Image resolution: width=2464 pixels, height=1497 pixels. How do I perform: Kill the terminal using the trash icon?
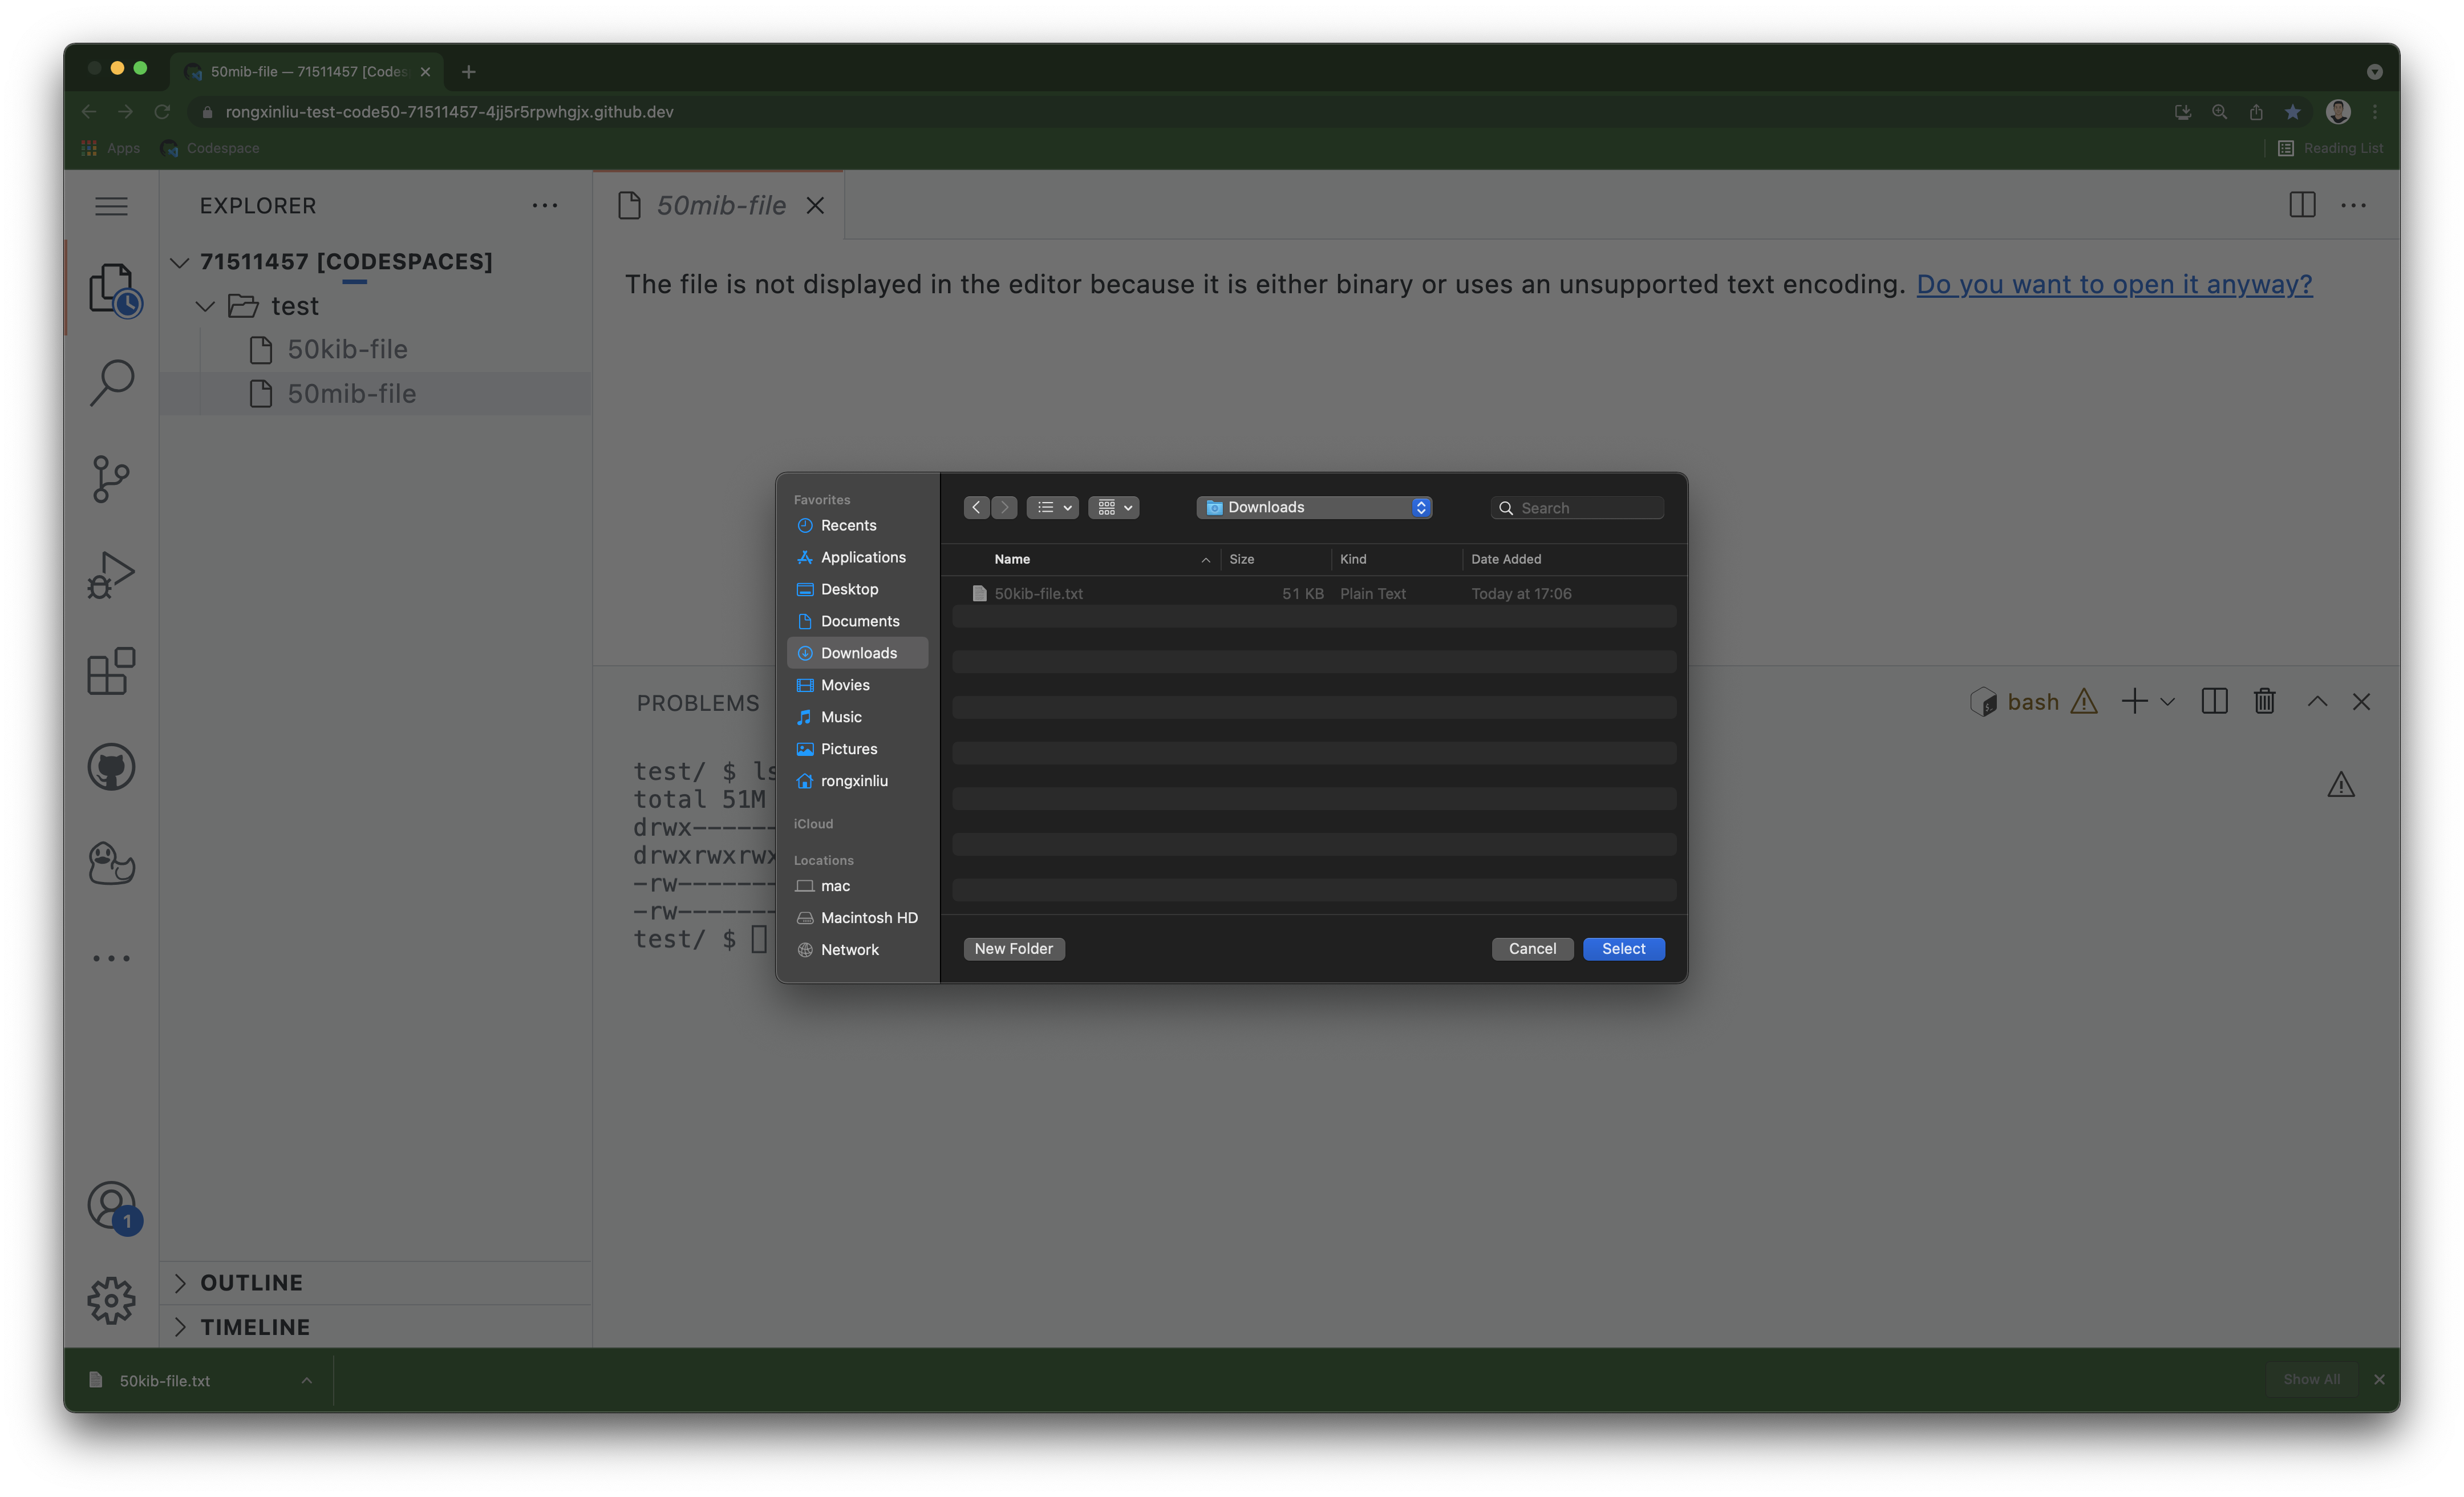[x=2264, y=701]
